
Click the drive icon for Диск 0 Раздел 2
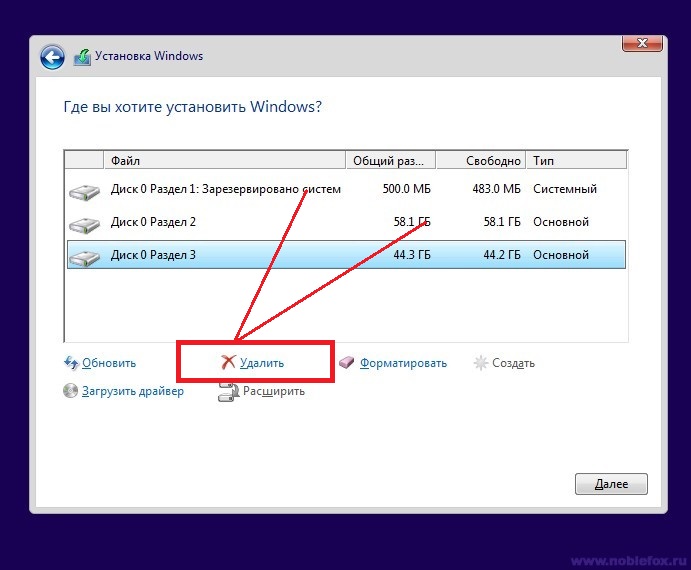(x=84, y=225)
